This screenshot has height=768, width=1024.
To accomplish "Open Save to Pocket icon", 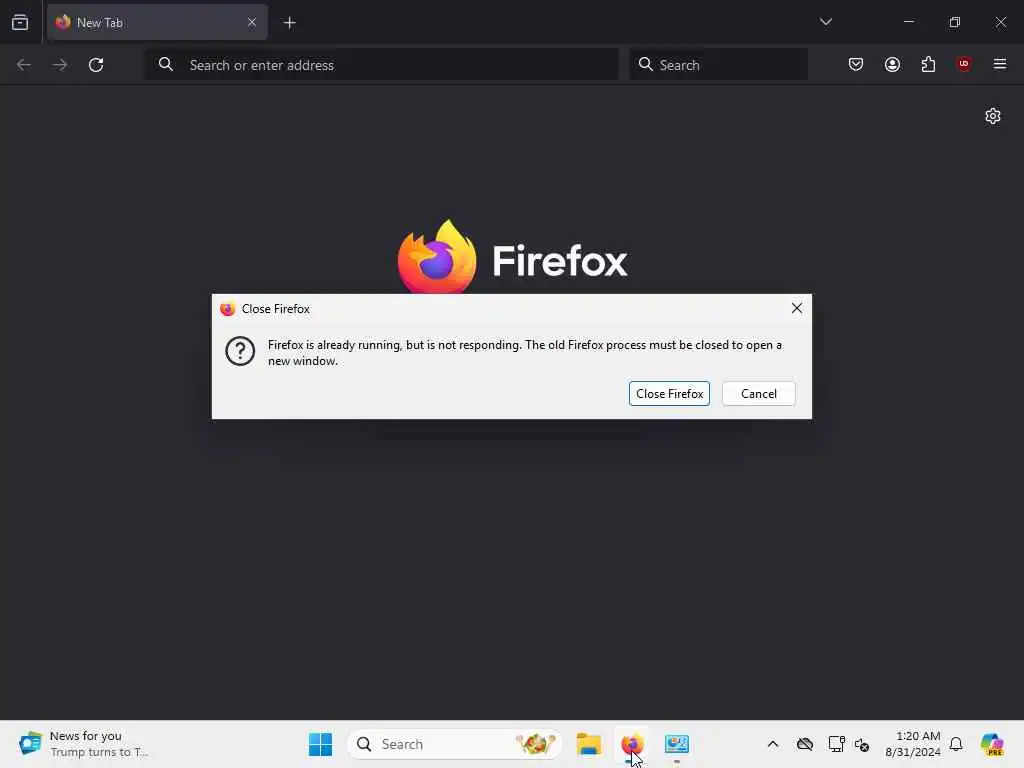I will pyautogui.click(x=856, y=64).
